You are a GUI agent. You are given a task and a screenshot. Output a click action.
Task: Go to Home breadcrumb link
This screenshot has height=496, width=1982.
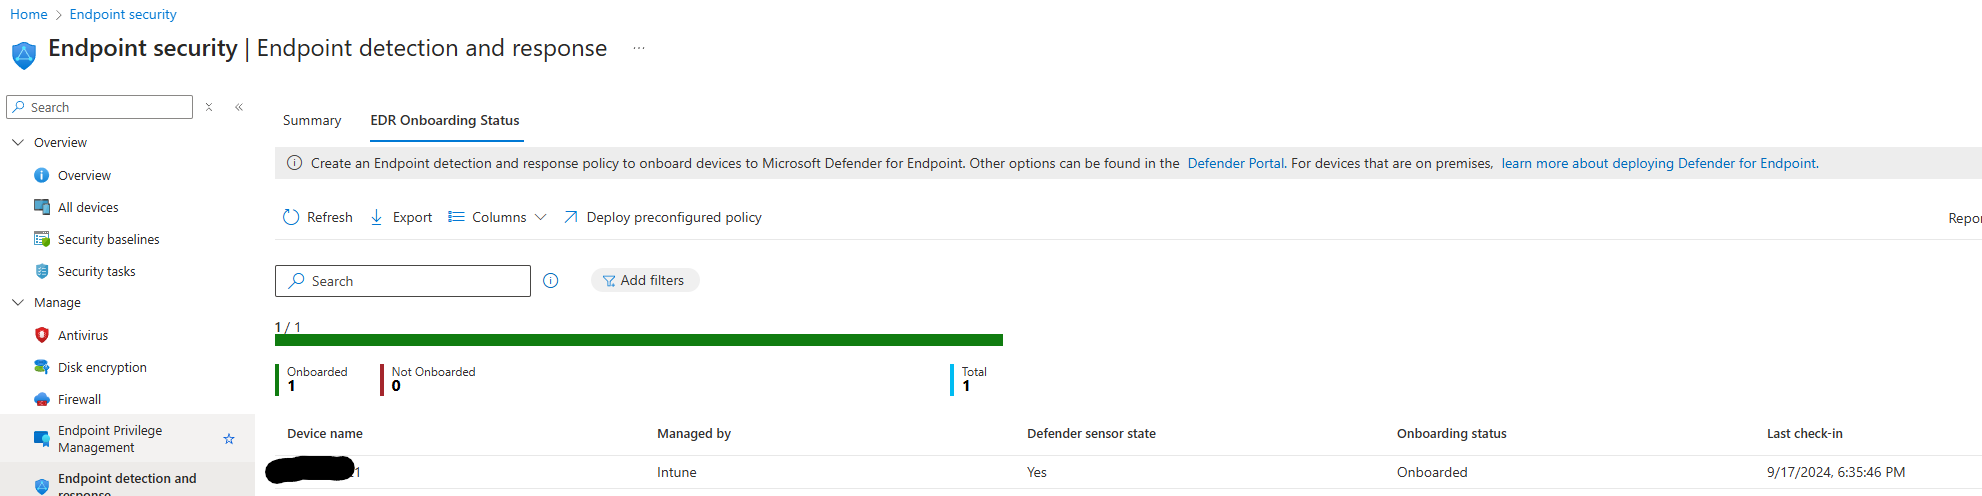(x=29, y=14)
